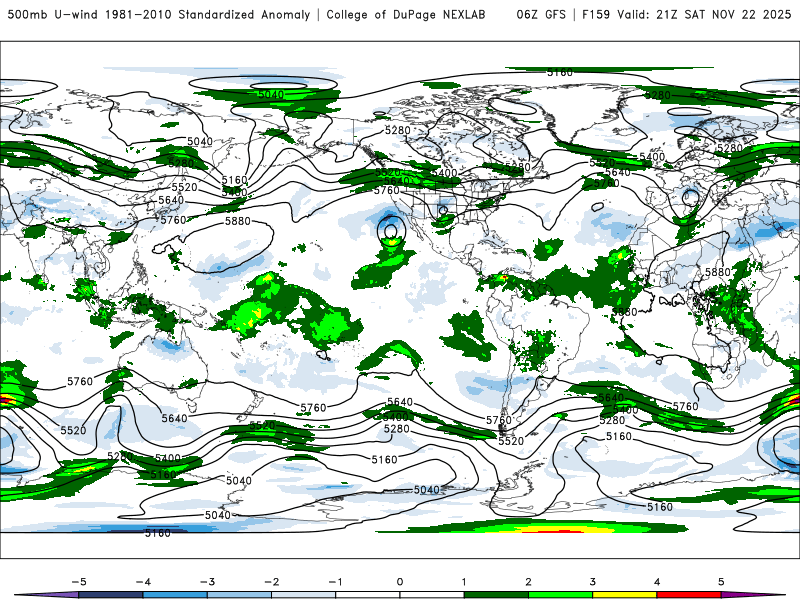Click the '0' colorbar tick label
This screenshot has width=800, height=600.
(x=400, y=582)
